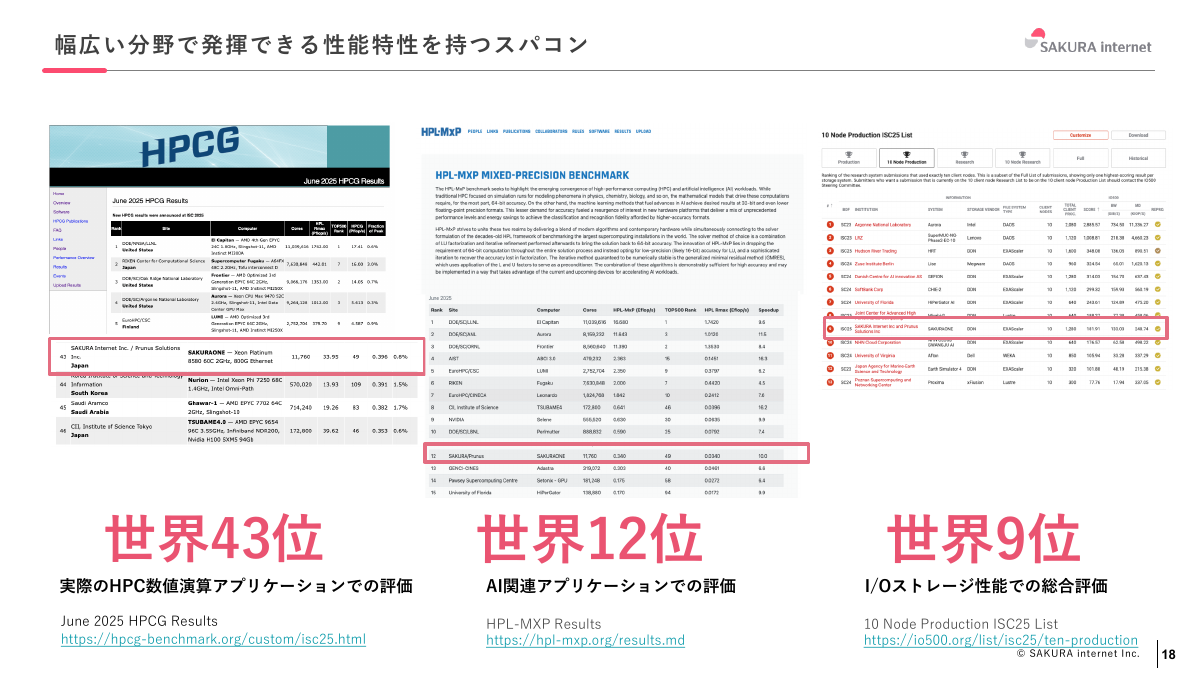Switch to the Research tab
The width and height of the screenshot is (1200, 675).
(965, 158)
